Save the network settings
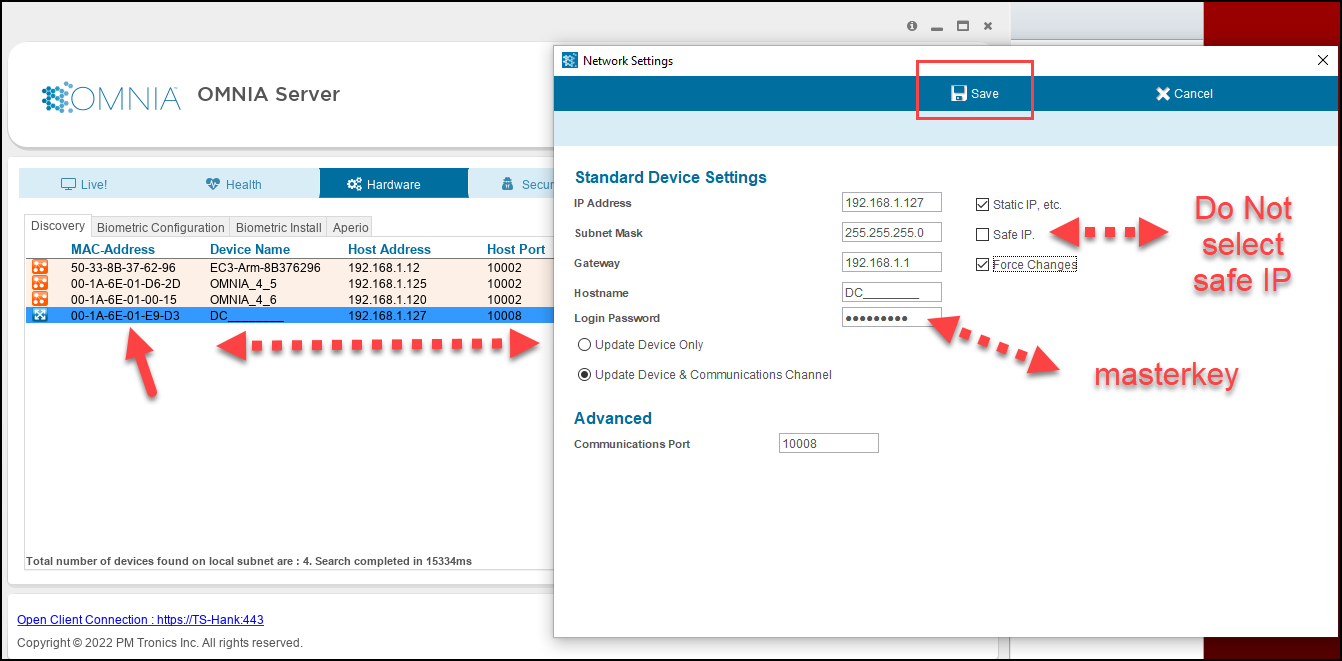 click(975, 93)
